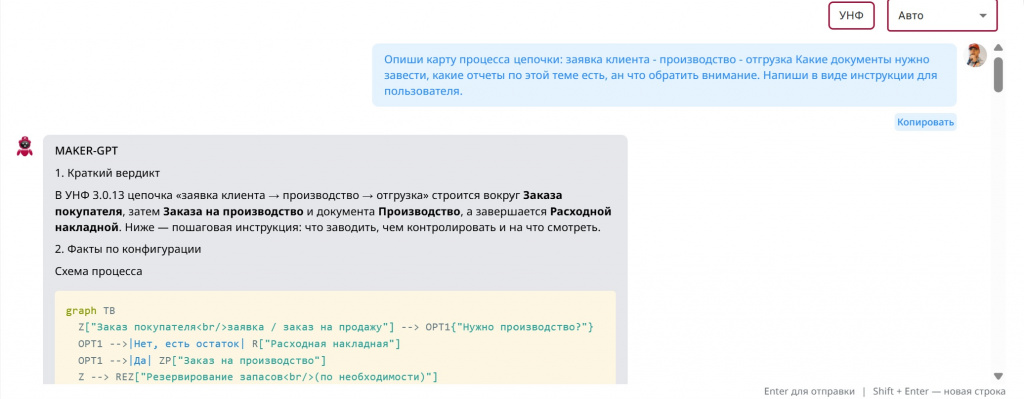The width and height of the screenshot is (1024, 399).
Task: Click the hint Enter для отправки
Action: 809,391
